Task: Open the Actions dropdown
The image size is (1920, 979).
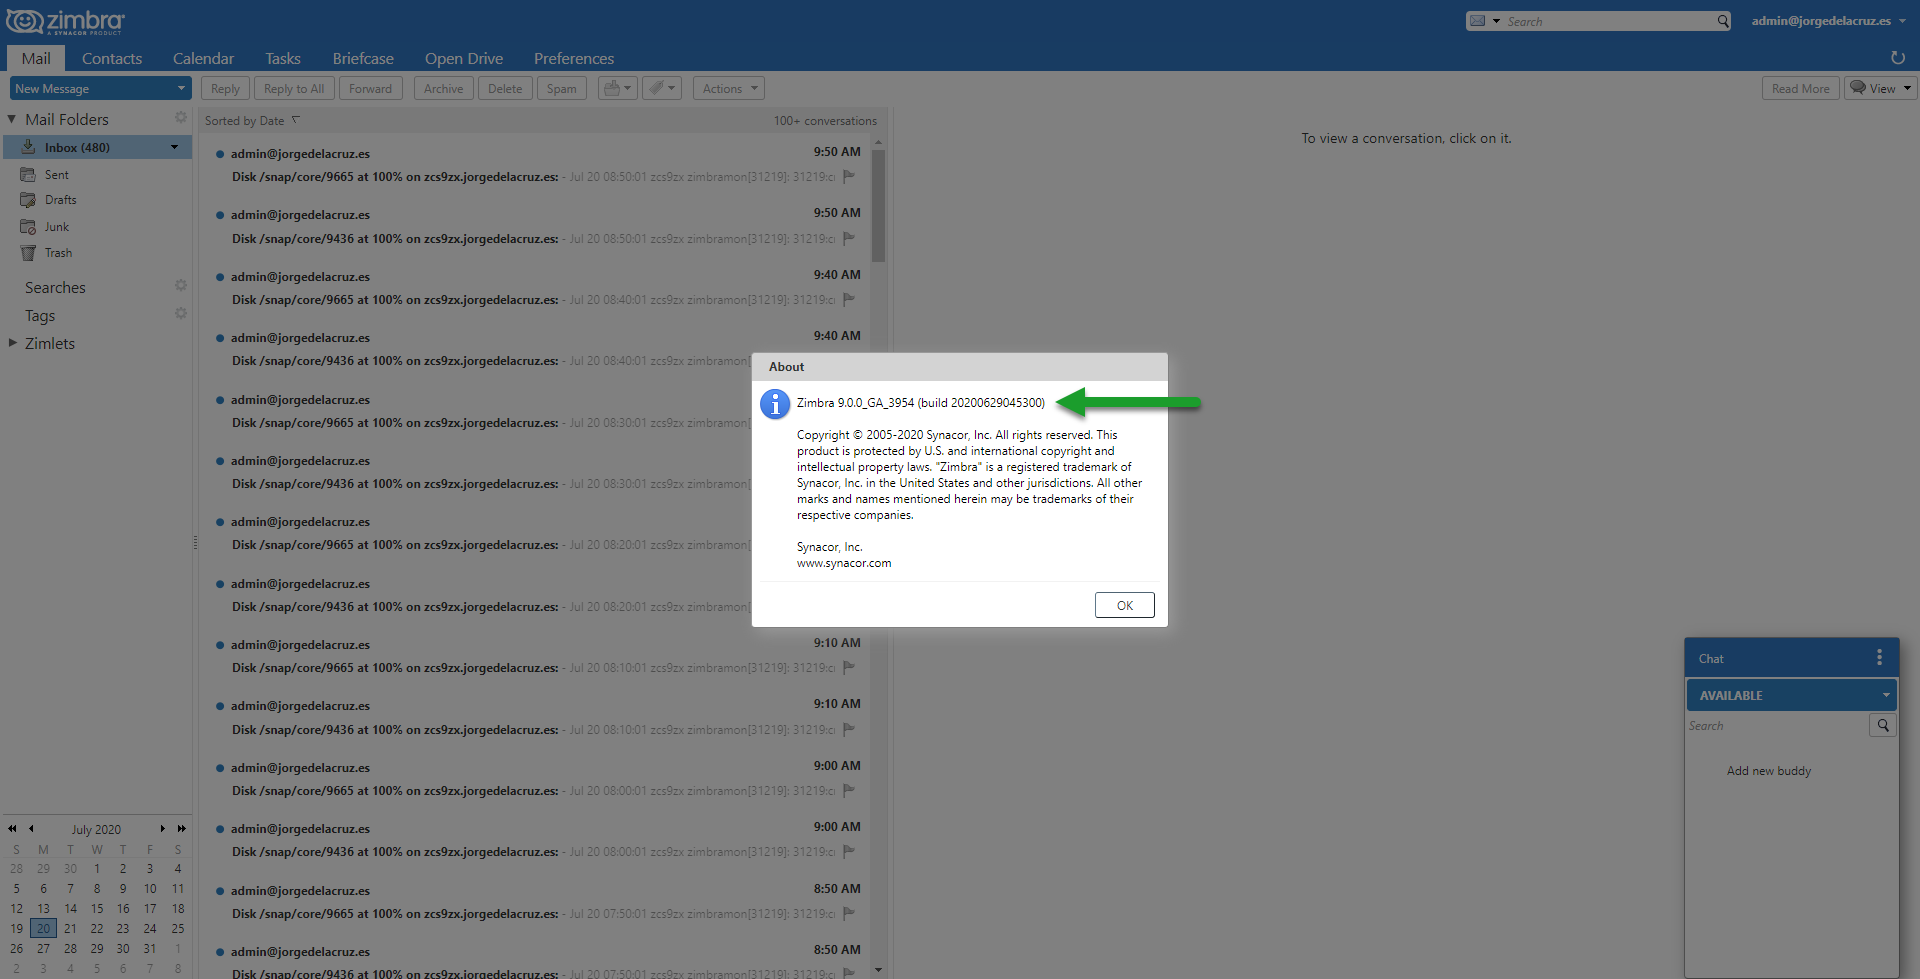Action: coord(728,88)
